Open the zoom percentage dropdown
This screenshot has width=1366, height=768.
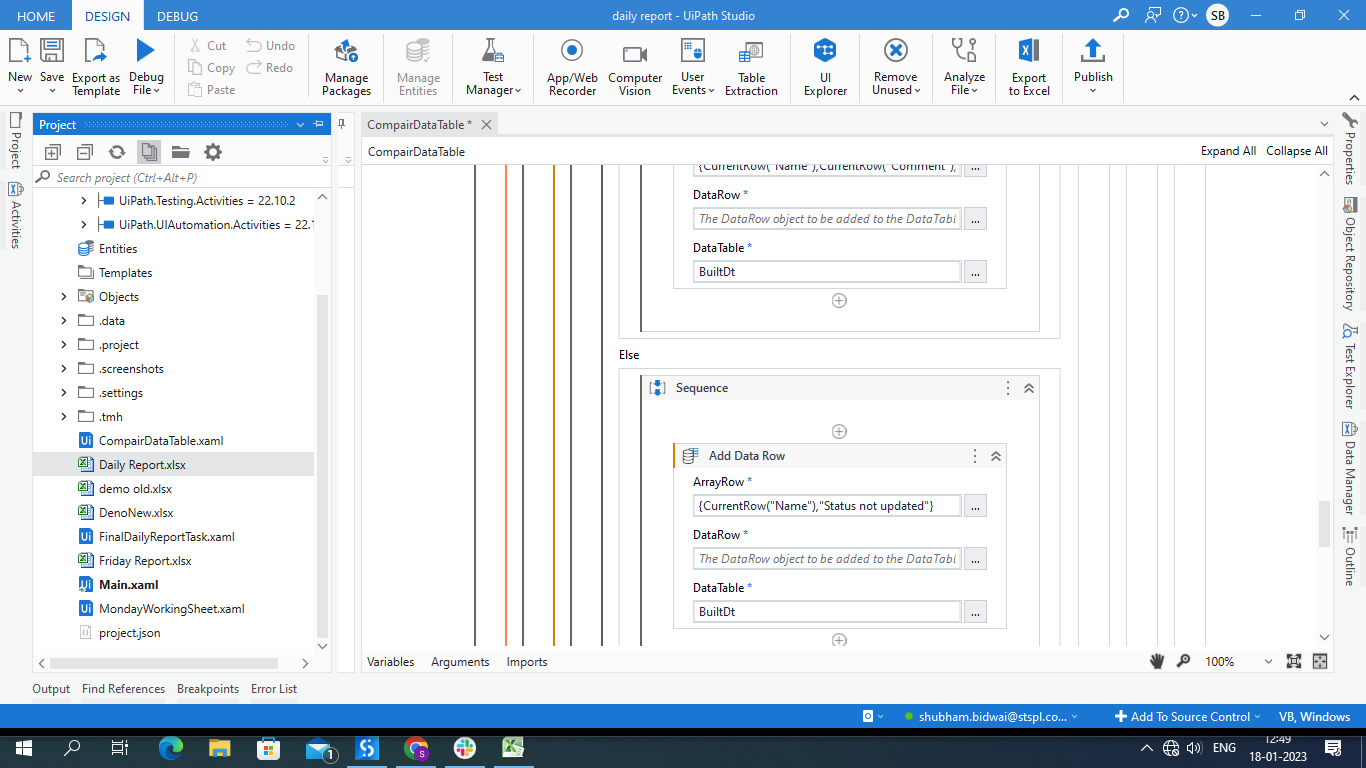click(1268, 662)
